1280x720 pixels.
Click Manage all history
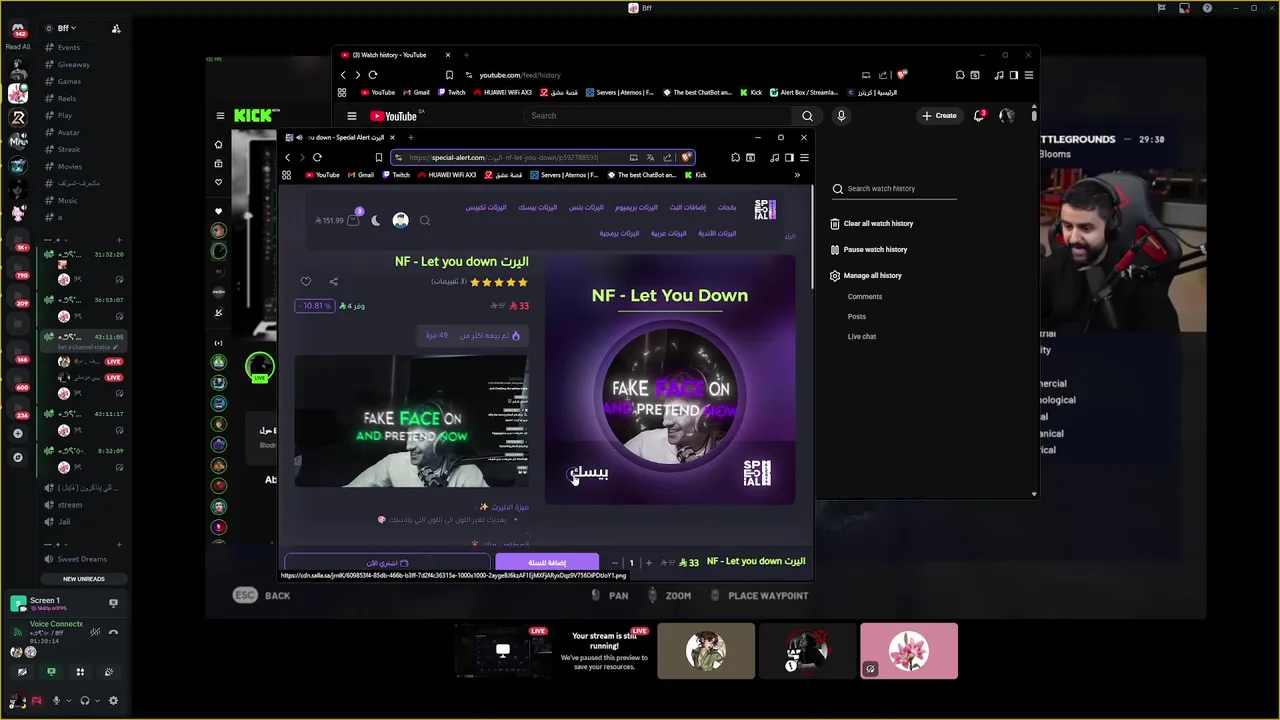(865, 276)
